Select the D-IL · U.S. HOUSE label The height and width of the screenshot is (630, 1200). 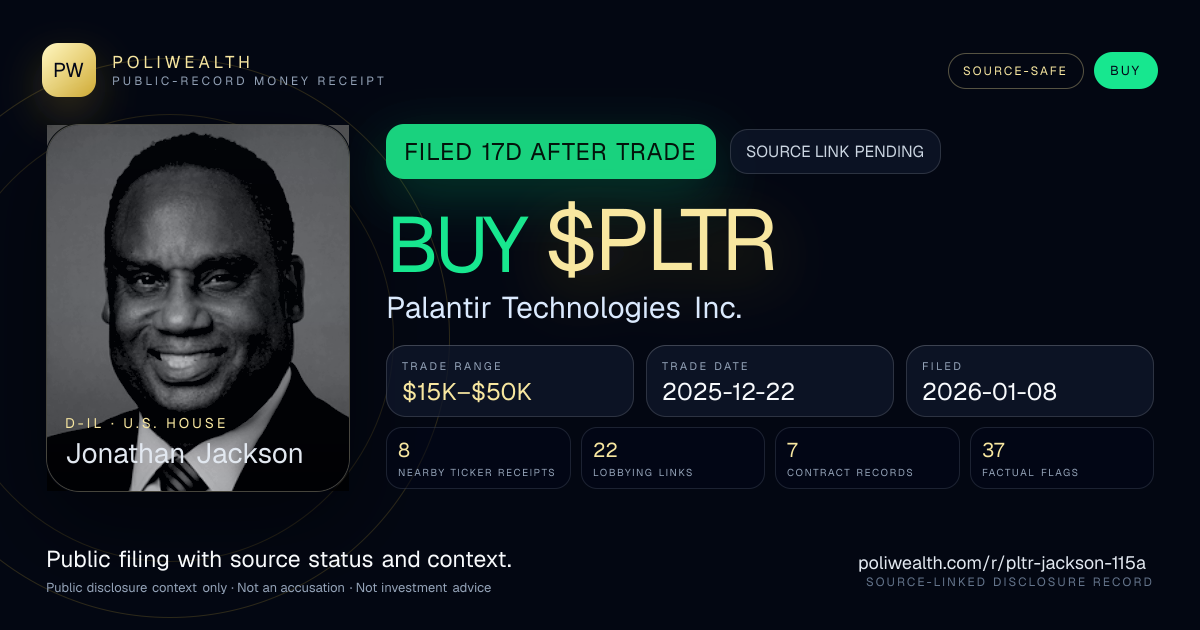(147, 423)
